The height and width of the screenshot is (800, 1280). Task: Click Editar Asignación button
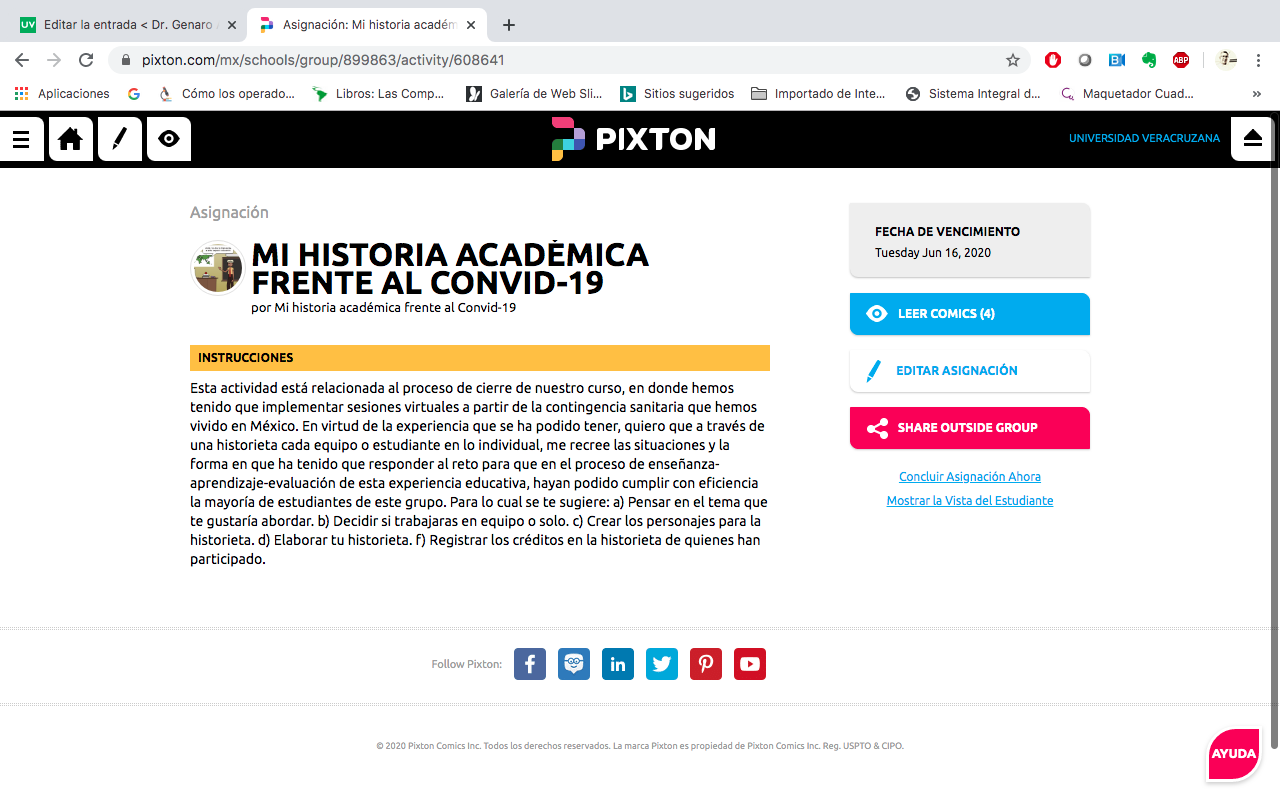click(x=969, y=371)
